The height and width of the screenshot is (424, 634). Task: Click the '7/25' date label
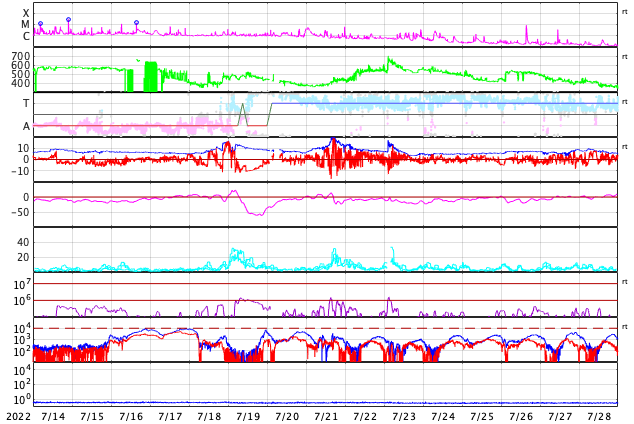[x=482, y=416]
